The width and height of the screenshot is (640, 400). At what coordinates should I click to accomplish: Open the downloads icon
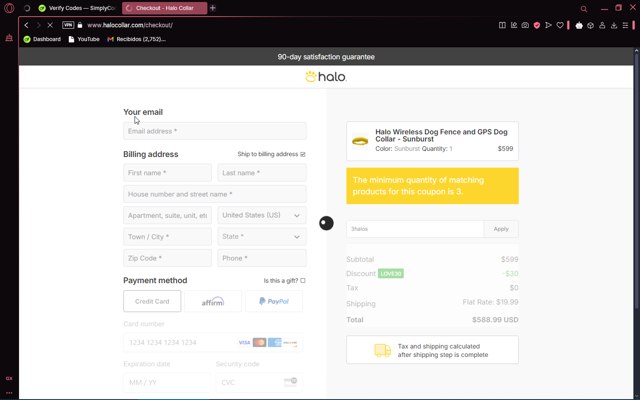613,25
